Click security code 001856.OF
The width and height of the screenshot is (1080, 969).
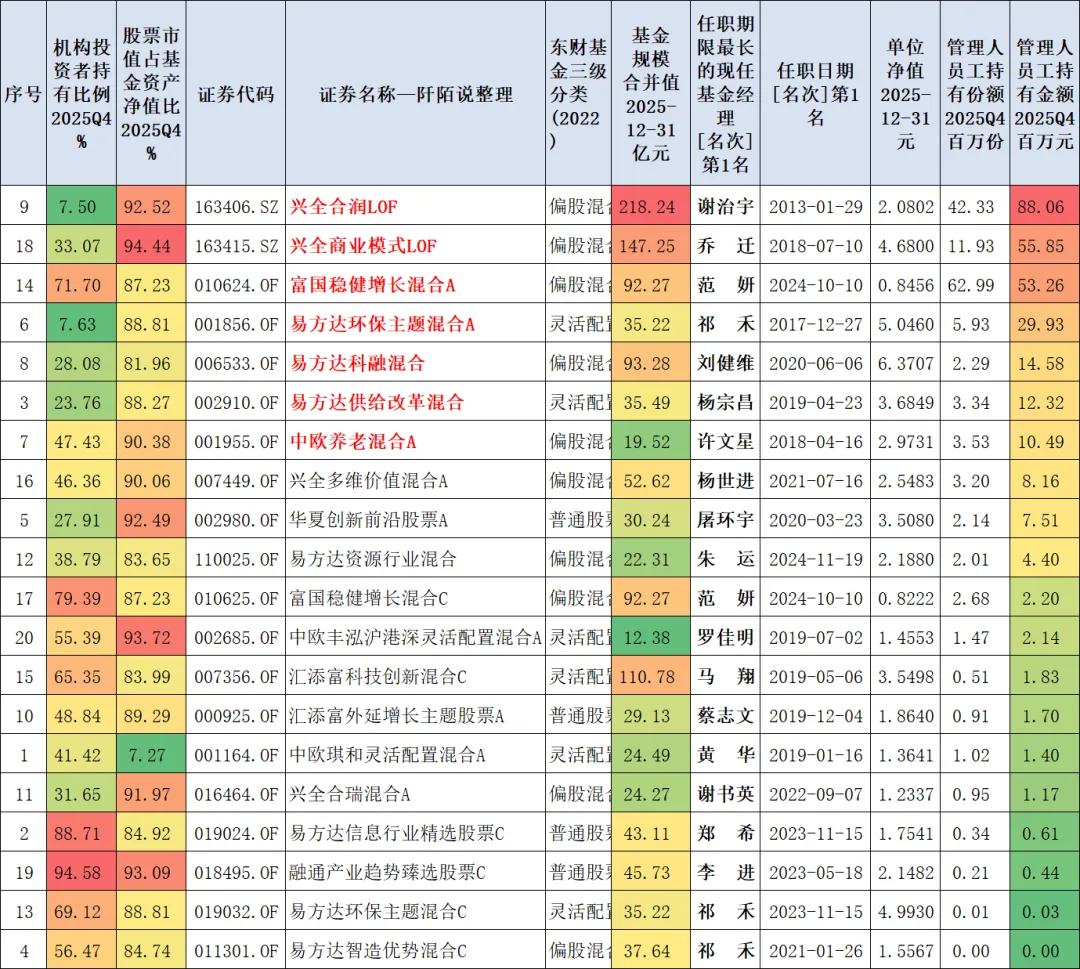[x=236, y=324]
